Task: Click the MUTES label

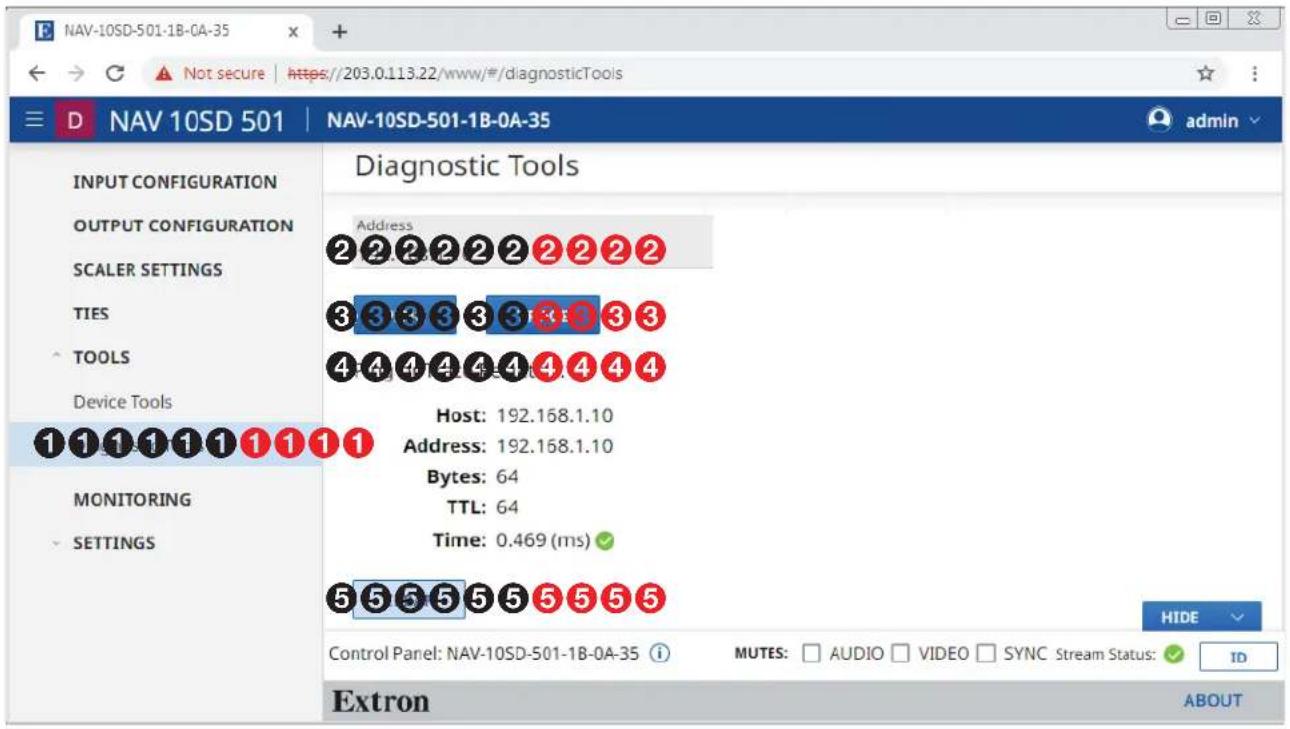Action: [762, 654]
